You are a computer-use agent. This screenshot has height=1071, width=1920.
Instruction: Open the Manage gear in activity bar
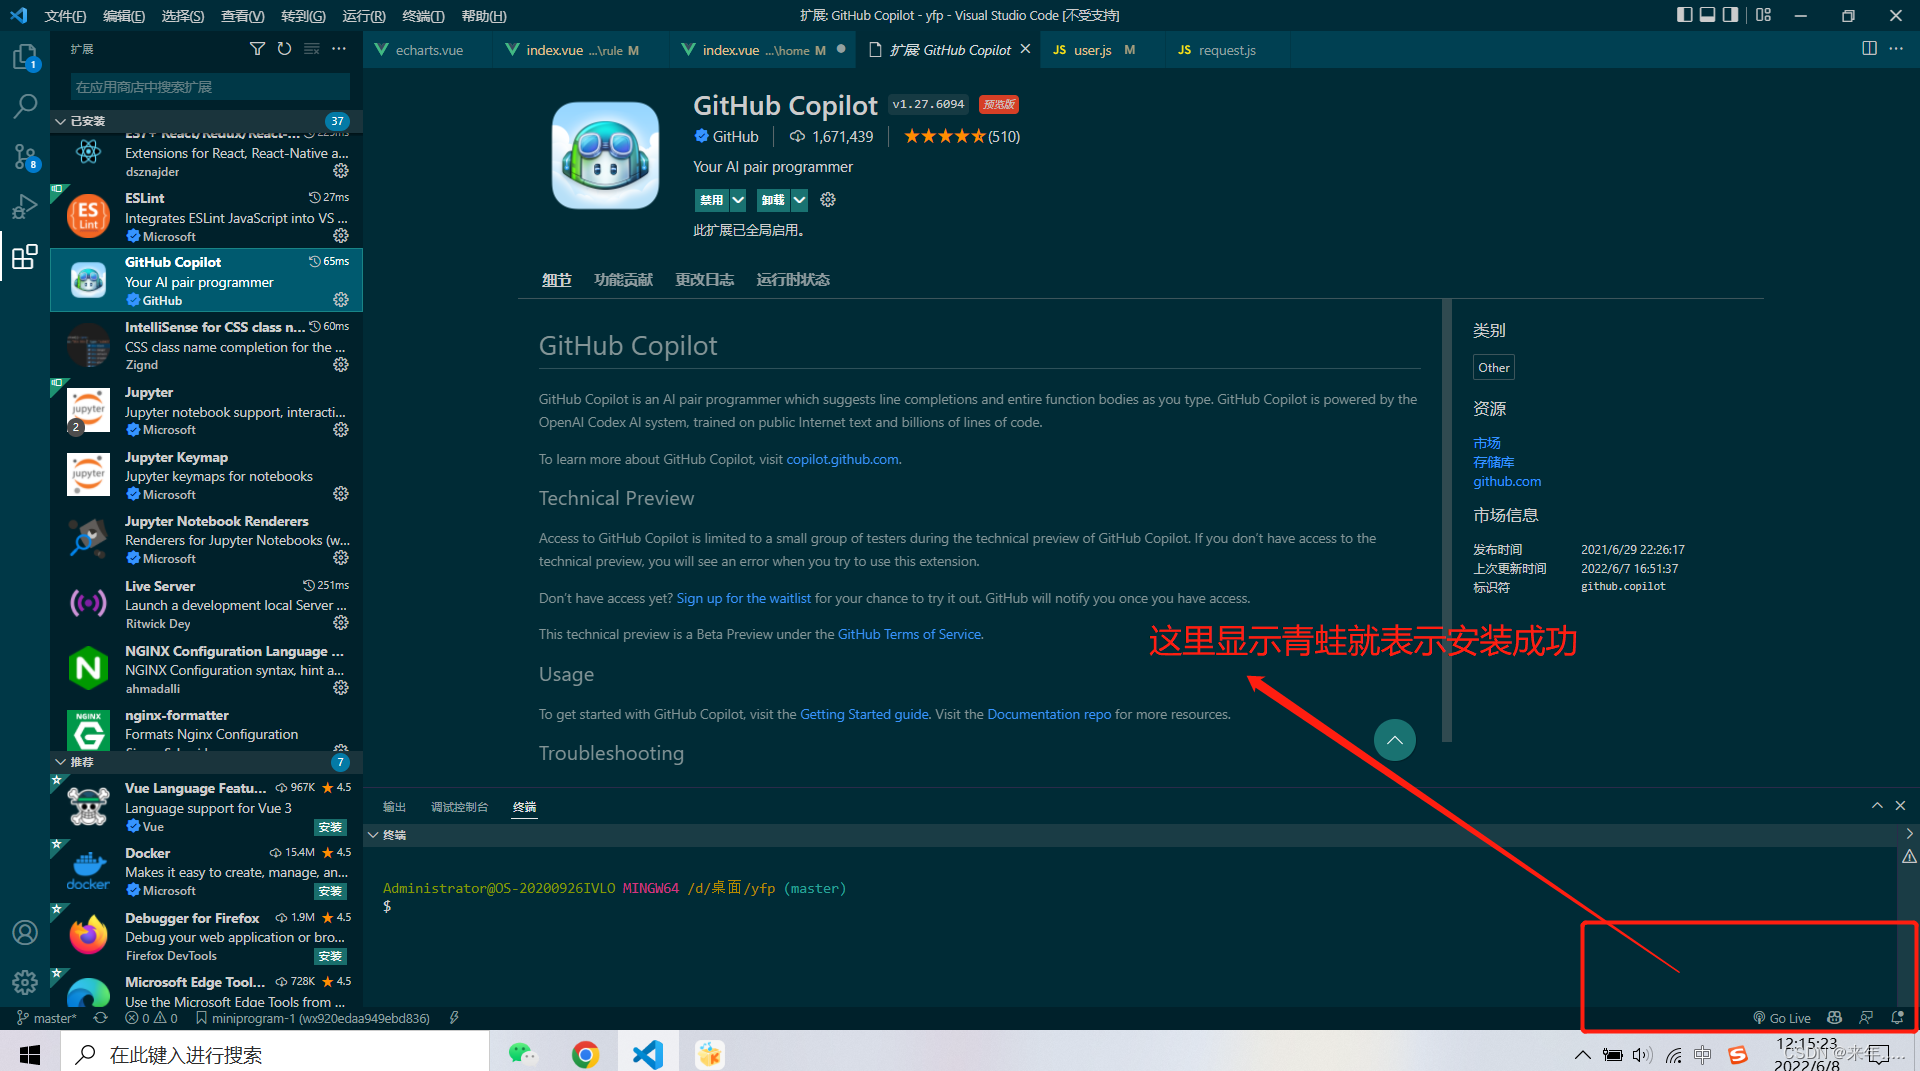[25, 982]
